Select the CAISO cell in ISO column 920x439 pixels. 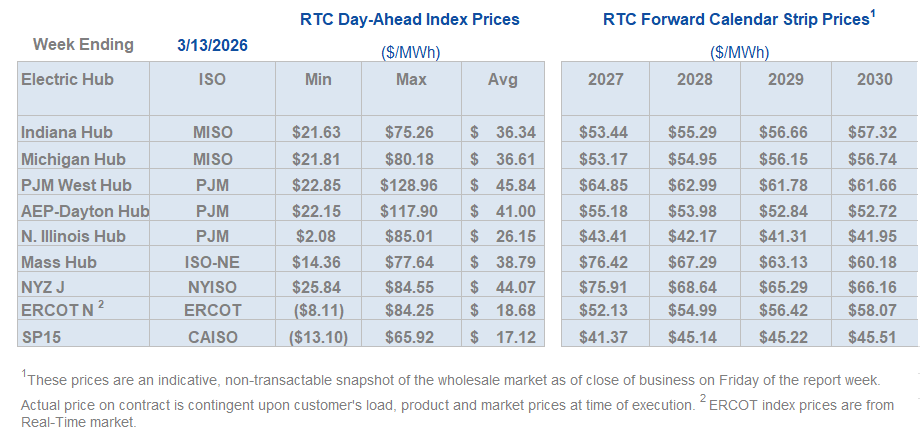point(212,338)
